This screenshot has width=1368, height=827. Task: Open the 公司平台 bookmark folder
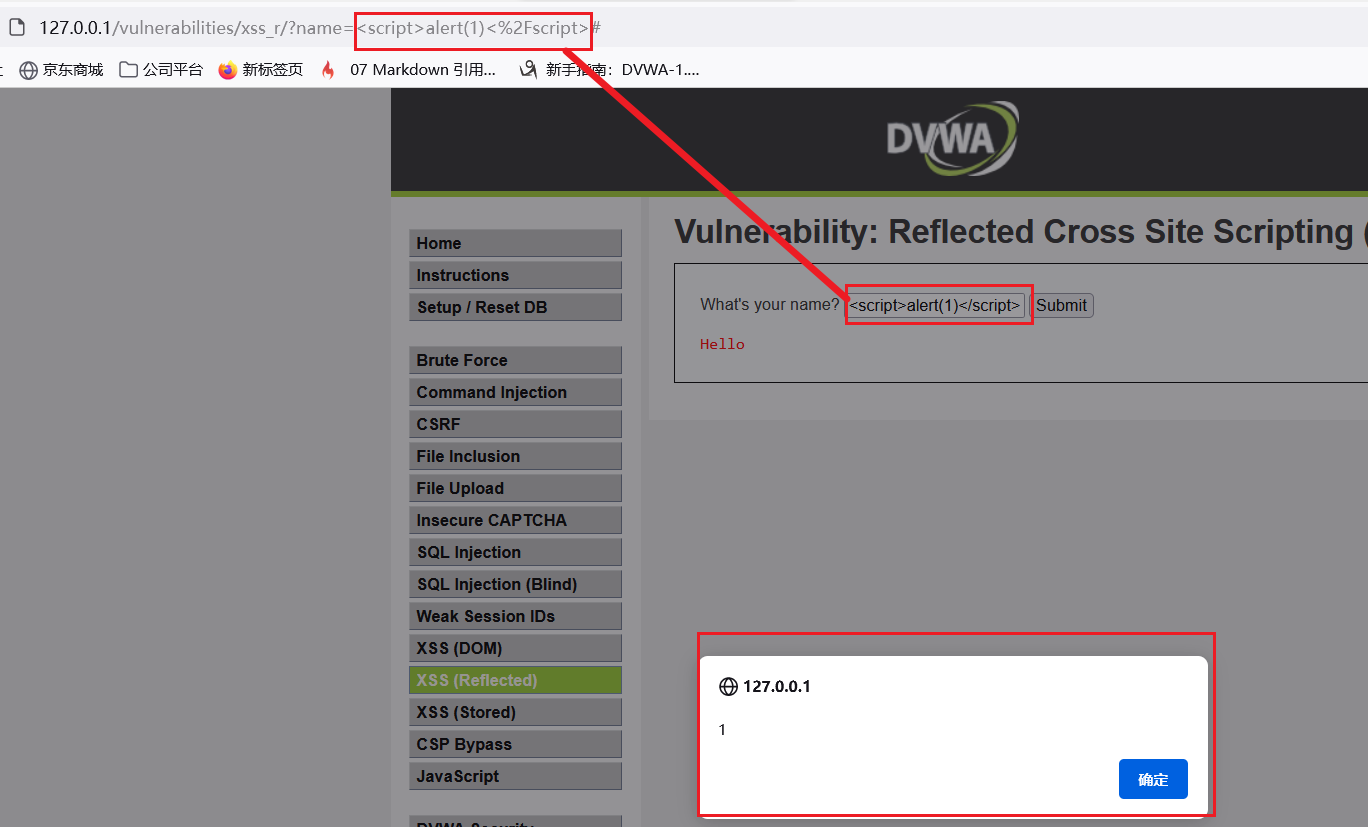[160, 70]
